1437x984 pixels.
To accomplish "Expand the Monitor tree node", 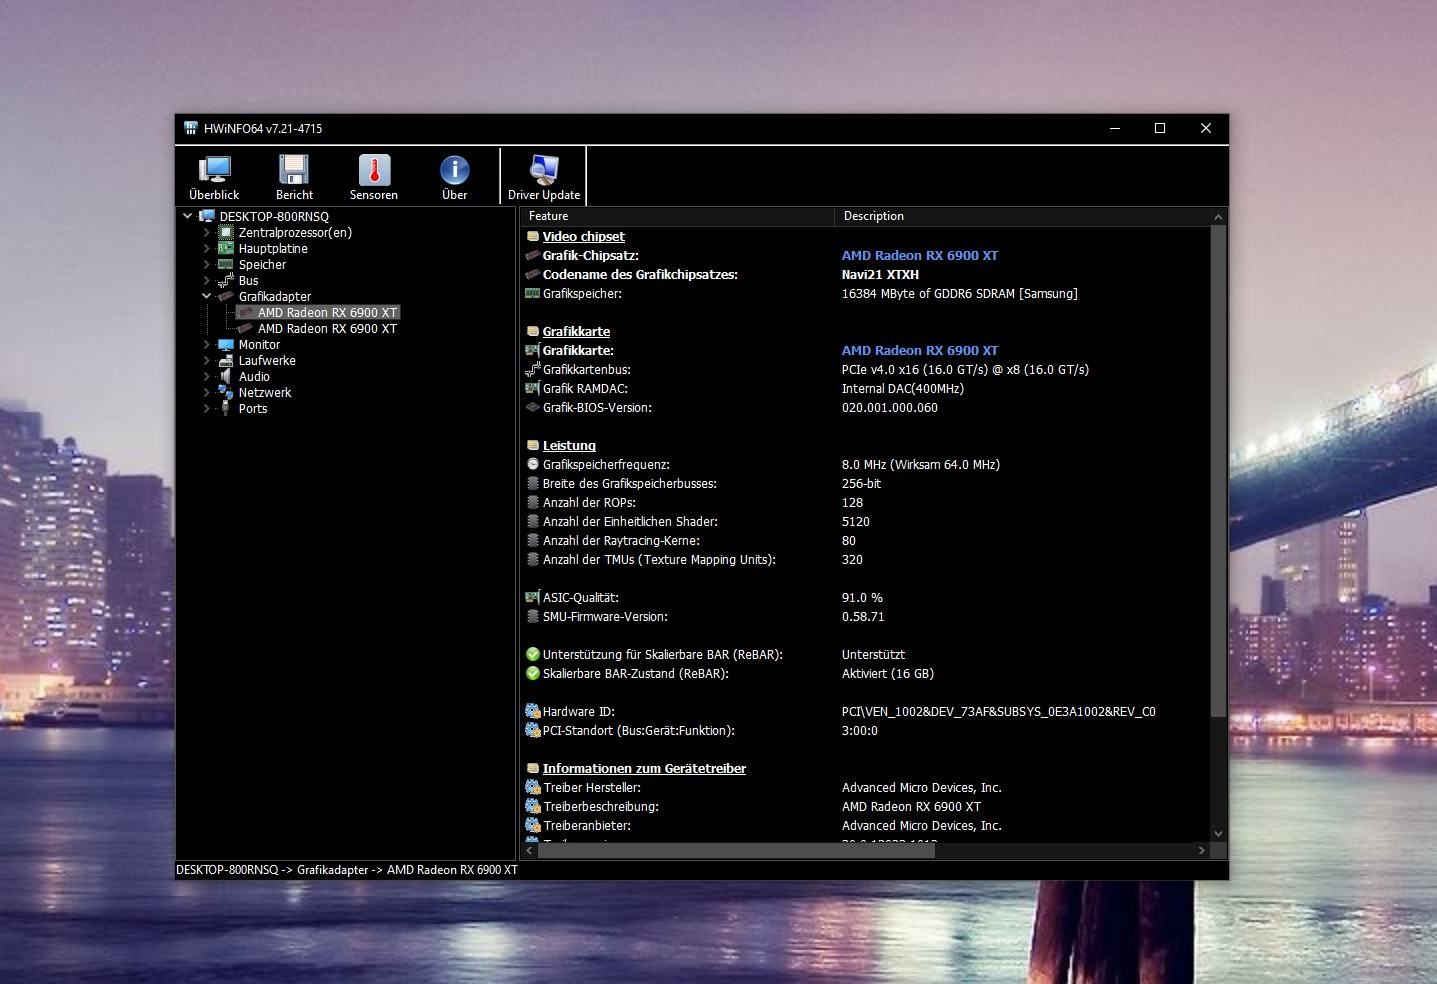I will click(207, 344).
